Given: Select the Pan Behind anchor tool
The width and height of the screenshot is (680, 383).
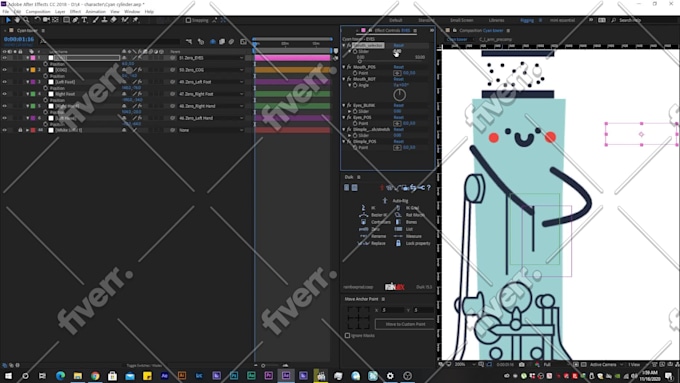Looking at the screenshot, I should [x=55, y=20].
